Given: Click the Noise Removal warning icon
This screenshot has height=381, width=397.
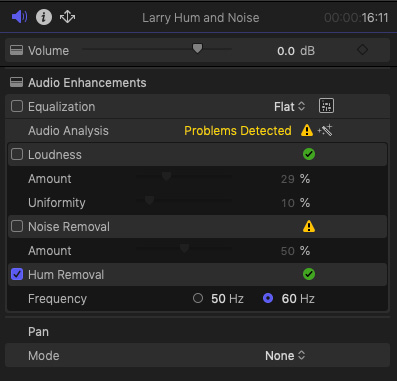Looking at the screenshot, I should 309,226.
